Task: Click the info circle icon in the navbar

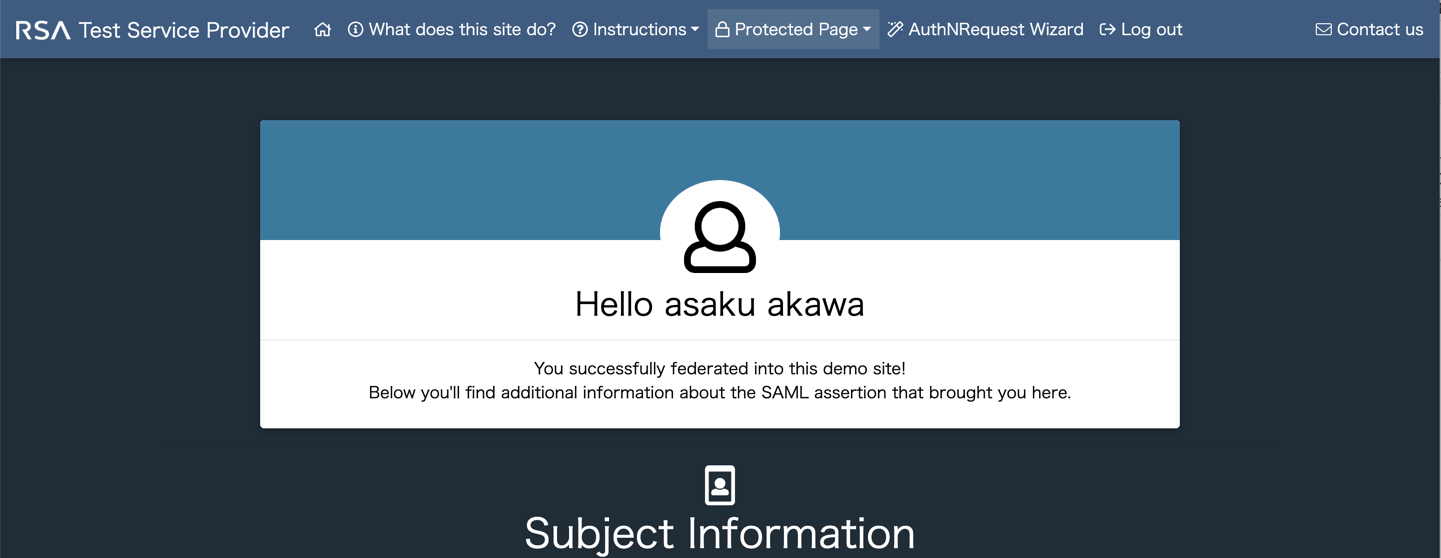Action: pos(355,30)
